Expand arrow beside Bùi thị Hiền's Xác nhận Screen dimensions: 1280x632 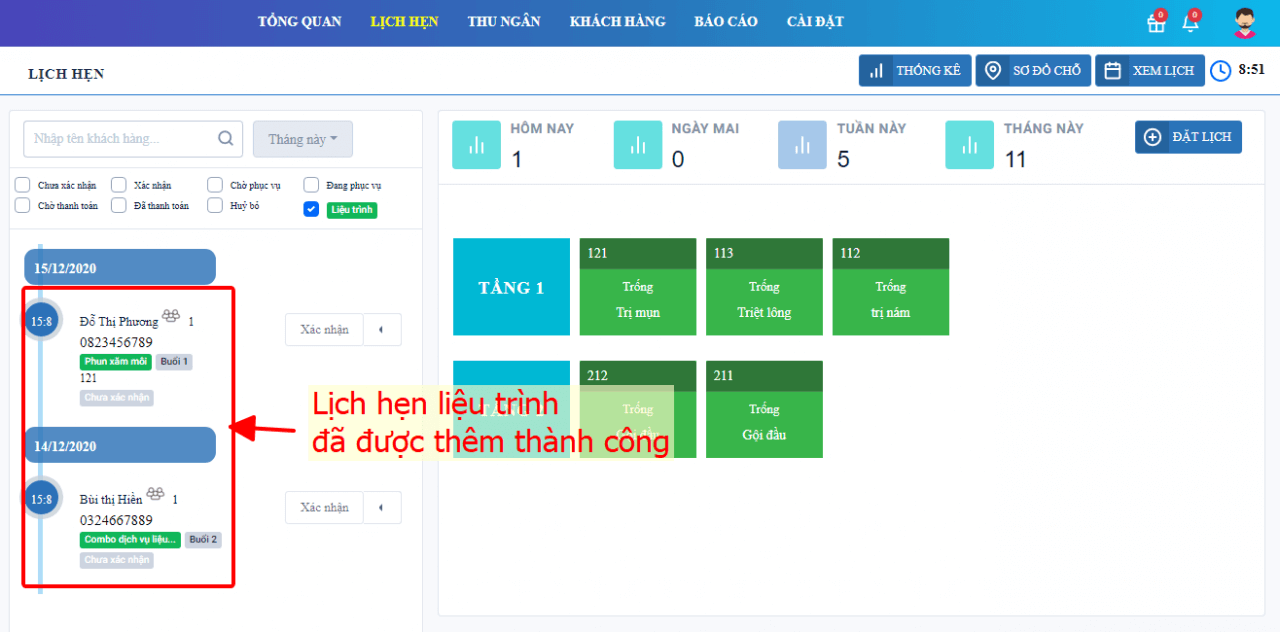point(381,508)
